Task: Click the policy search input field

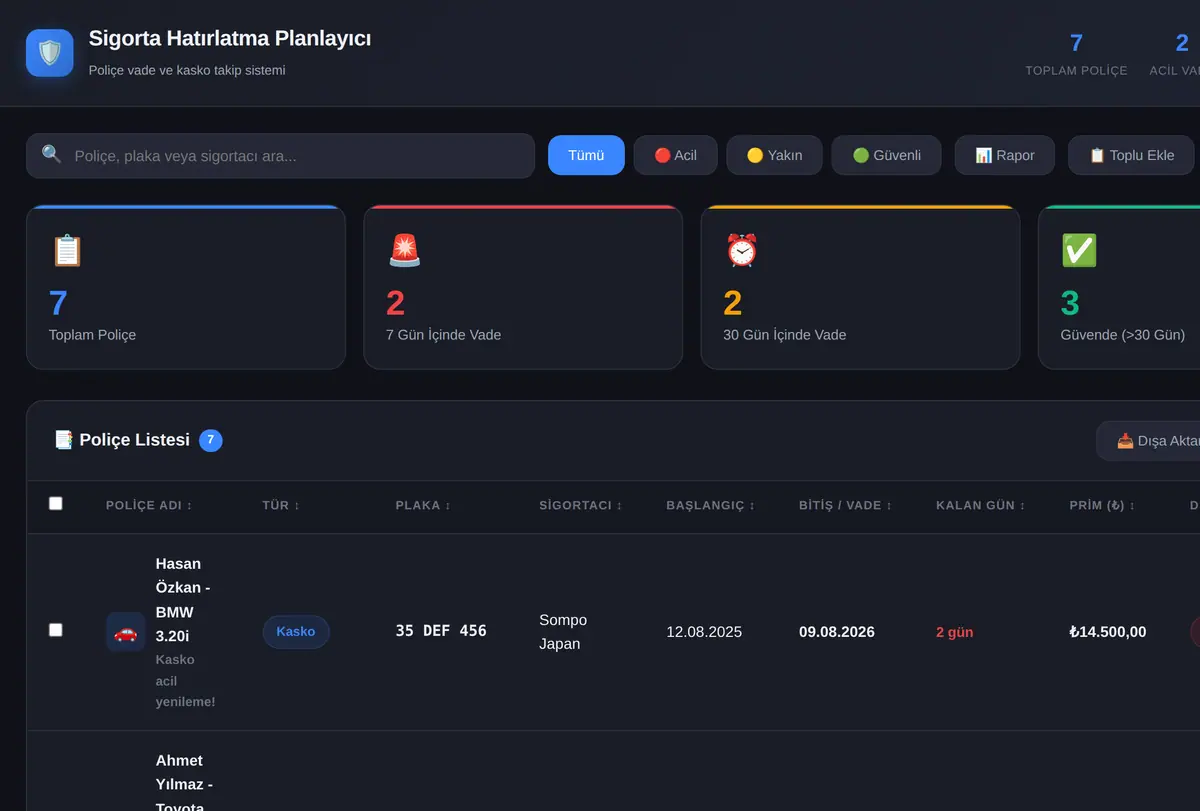Action: (x=280, y=156)
